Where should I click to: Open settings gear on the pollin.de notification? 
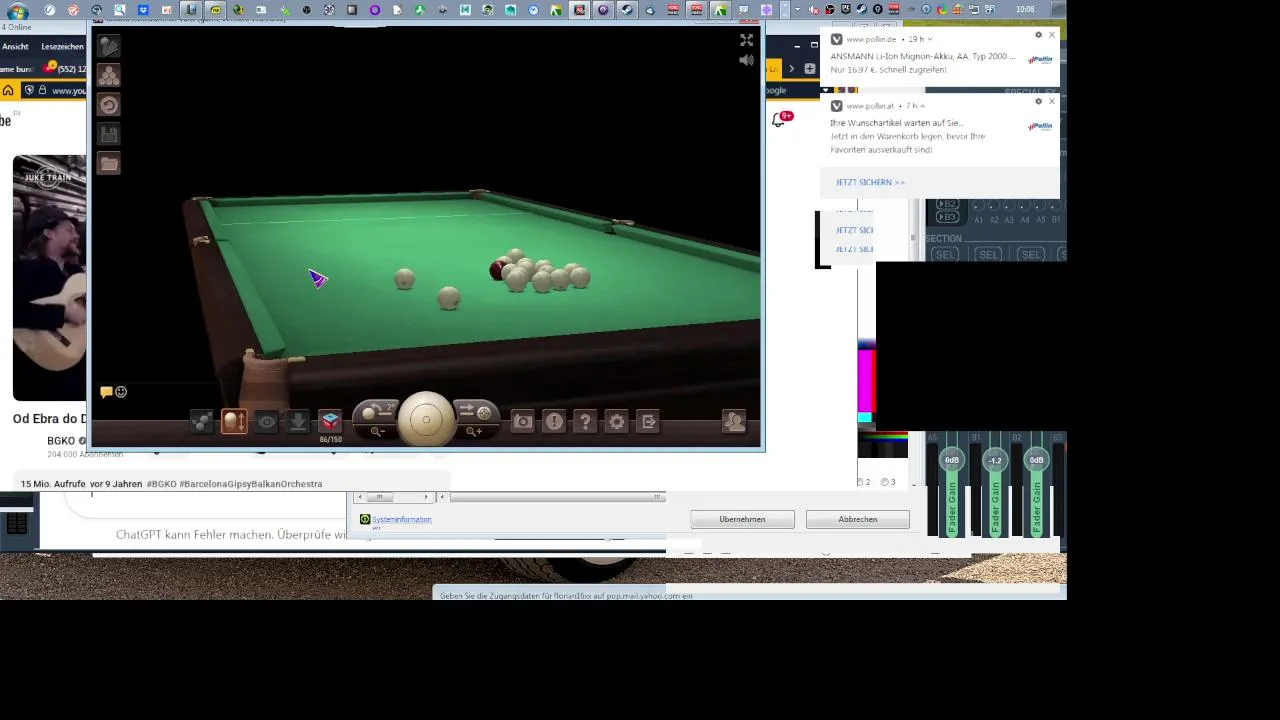point(1038,35)
